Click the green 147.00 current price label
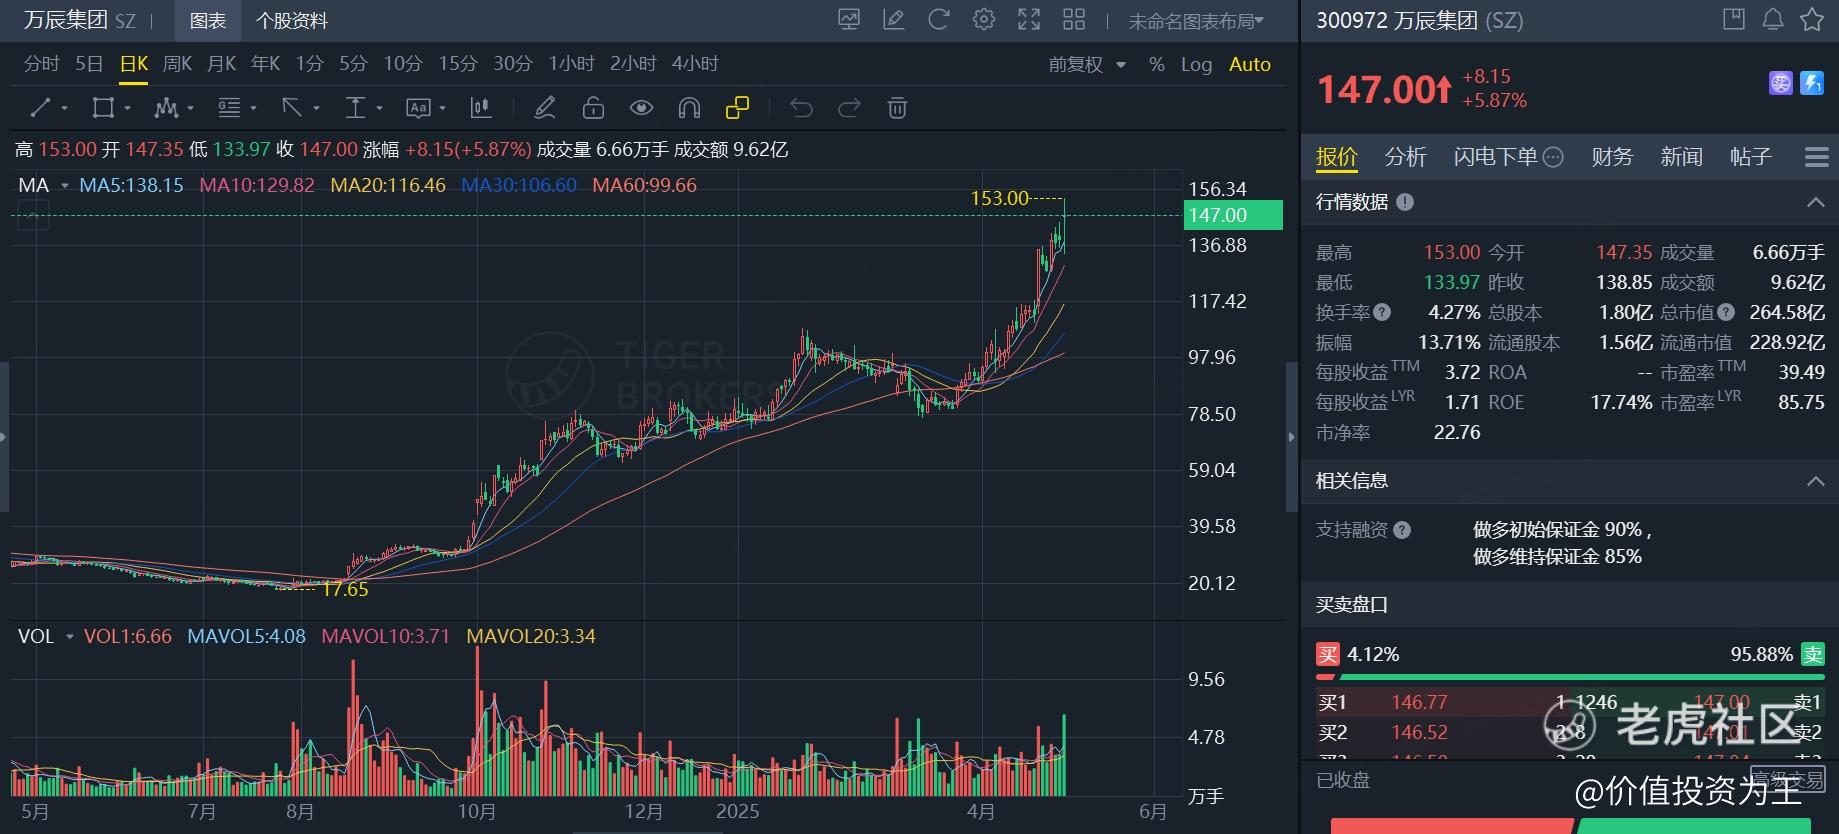 coord(1233,215)
